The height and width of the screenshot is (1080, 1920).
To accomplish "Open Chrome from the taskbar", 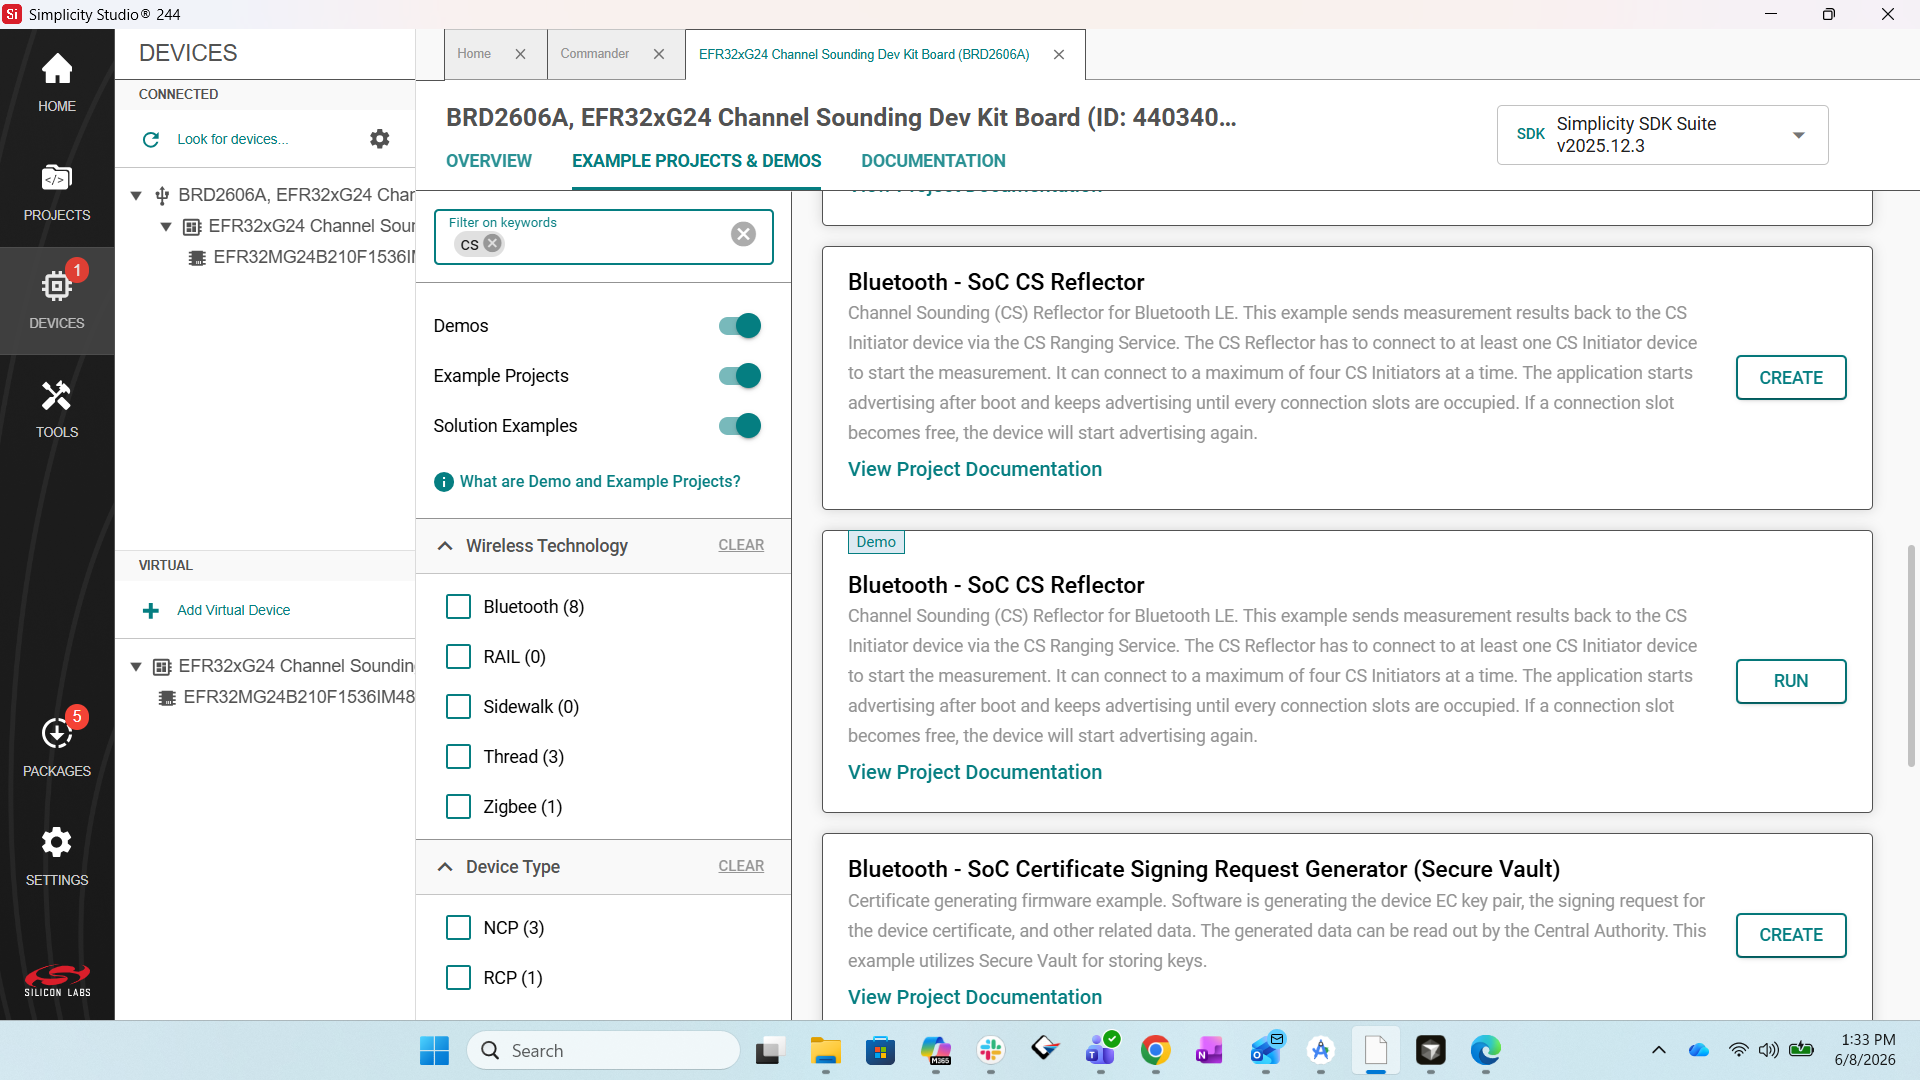I will coord(1155,1050).
